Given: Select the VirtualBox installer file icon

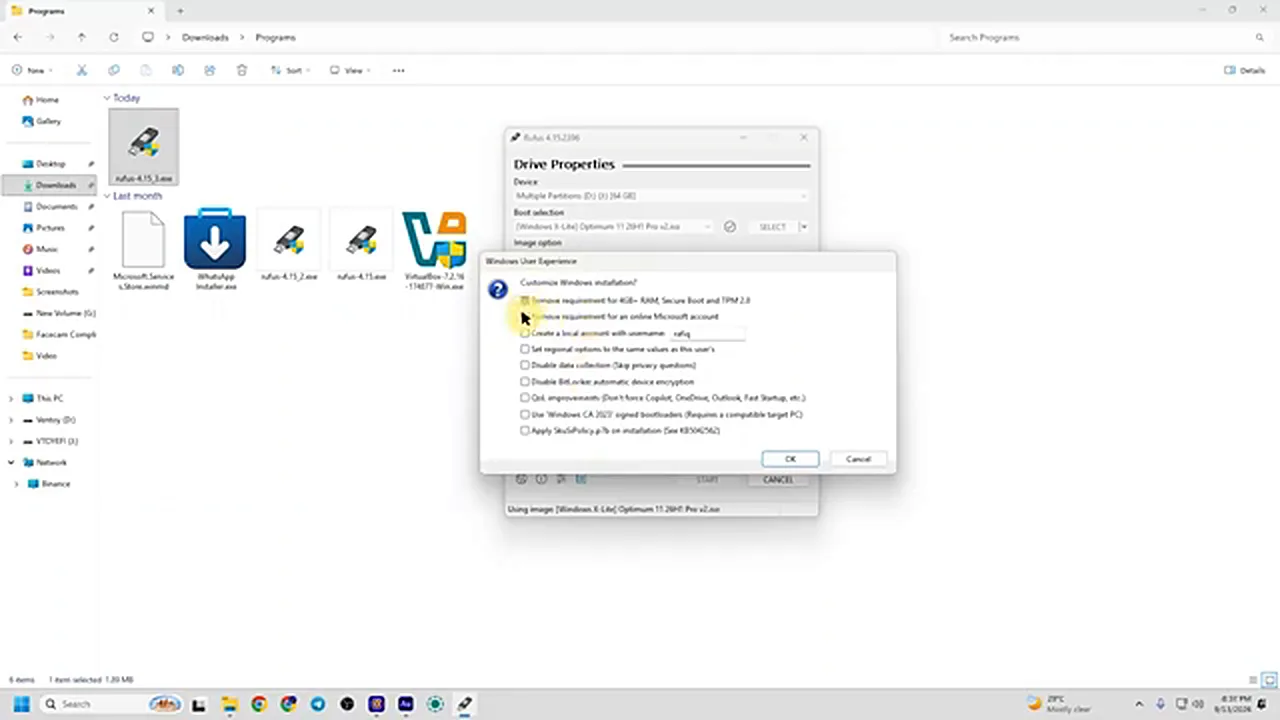Looking at the screenshot, I should [x=435, y=250].
